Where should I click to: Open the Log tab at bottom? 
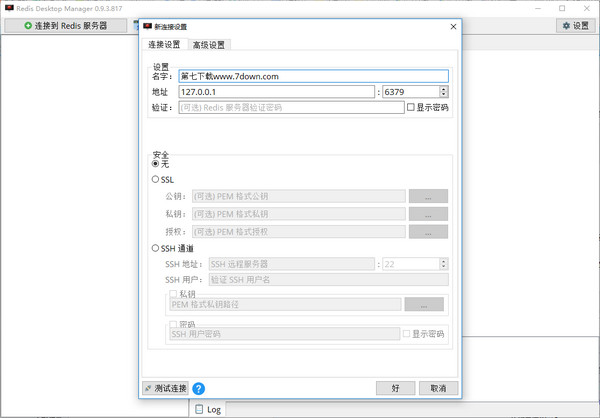tap(208, 410)
